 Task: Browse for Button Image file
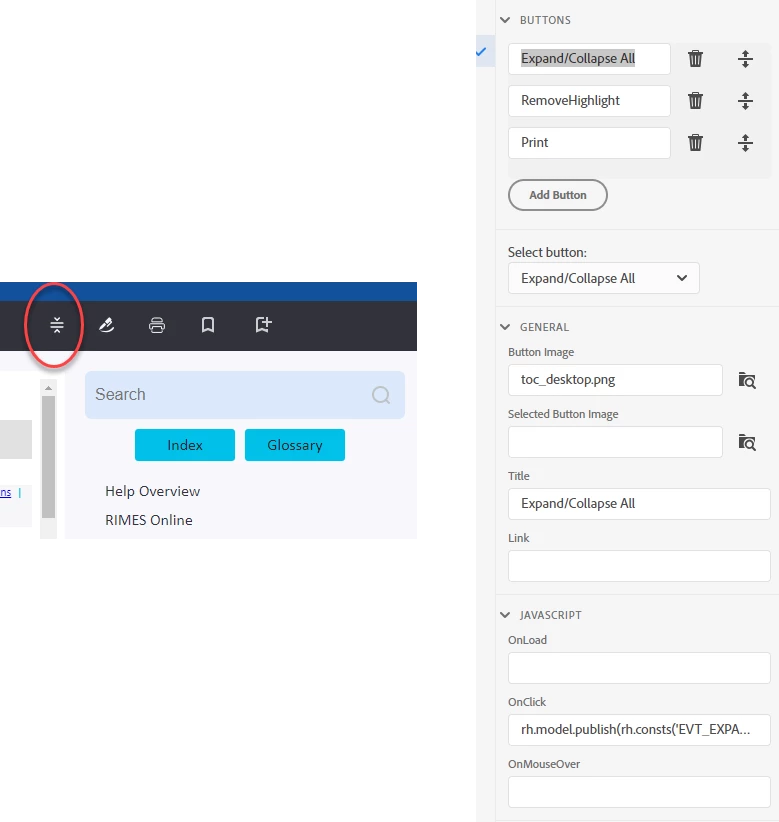click(x=746, y=380)
